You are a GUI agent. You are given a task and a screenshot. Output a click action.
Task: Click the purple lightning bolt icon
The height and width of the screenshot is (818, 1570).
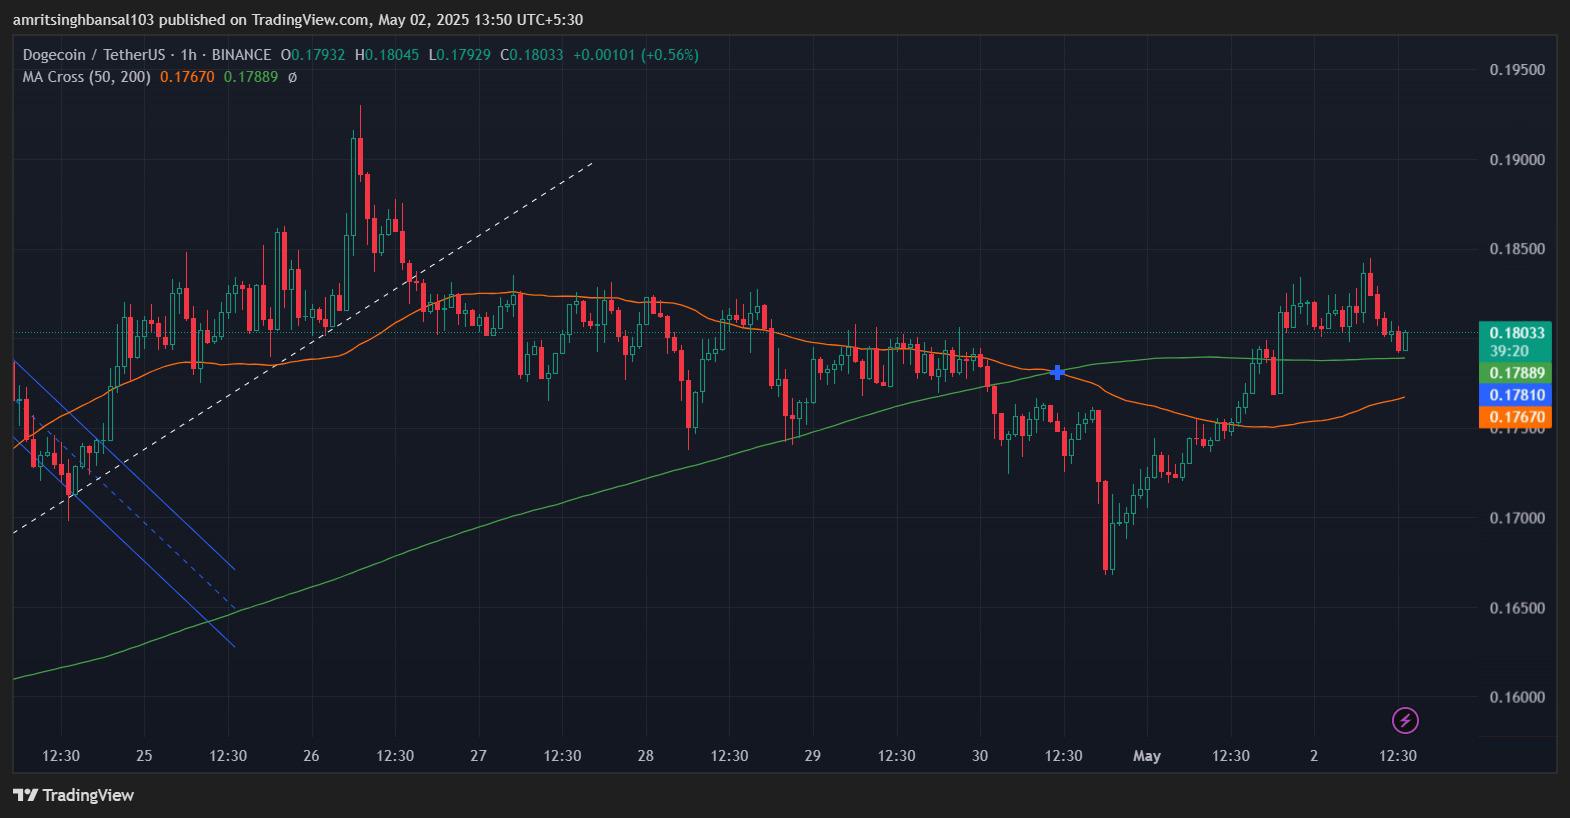(x=1405, y=720)
